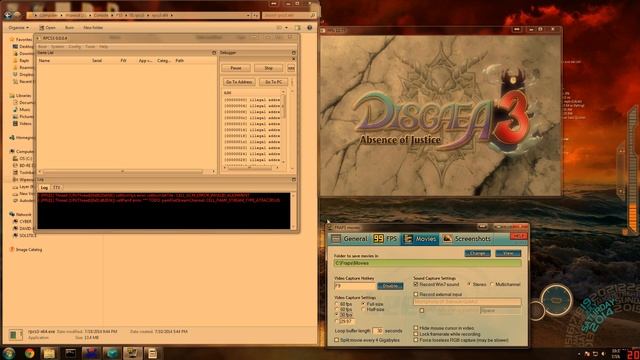
Task: Enable Hide mouse cursor in video
Action: click(x=416, y=328)
